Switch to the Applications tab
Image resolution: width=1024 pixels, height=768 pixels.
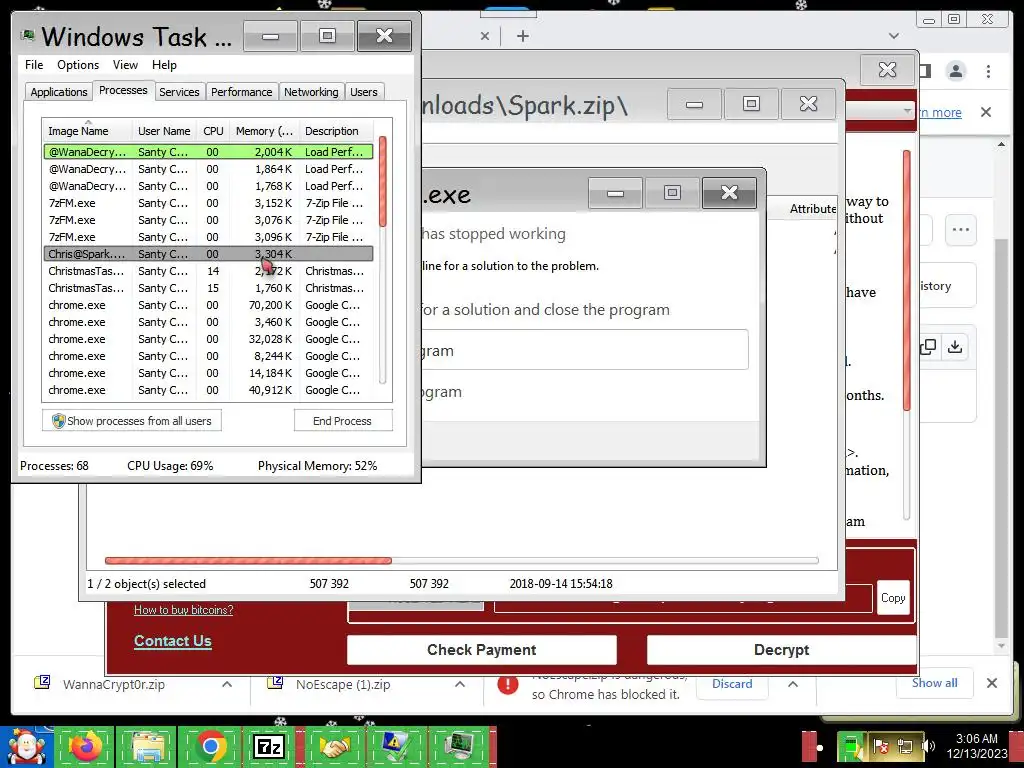coord(59,92)
